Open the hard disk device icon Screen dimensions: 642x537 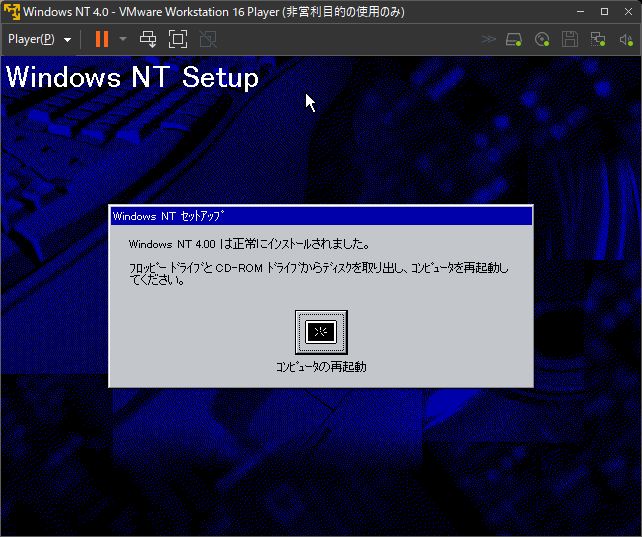514,40
